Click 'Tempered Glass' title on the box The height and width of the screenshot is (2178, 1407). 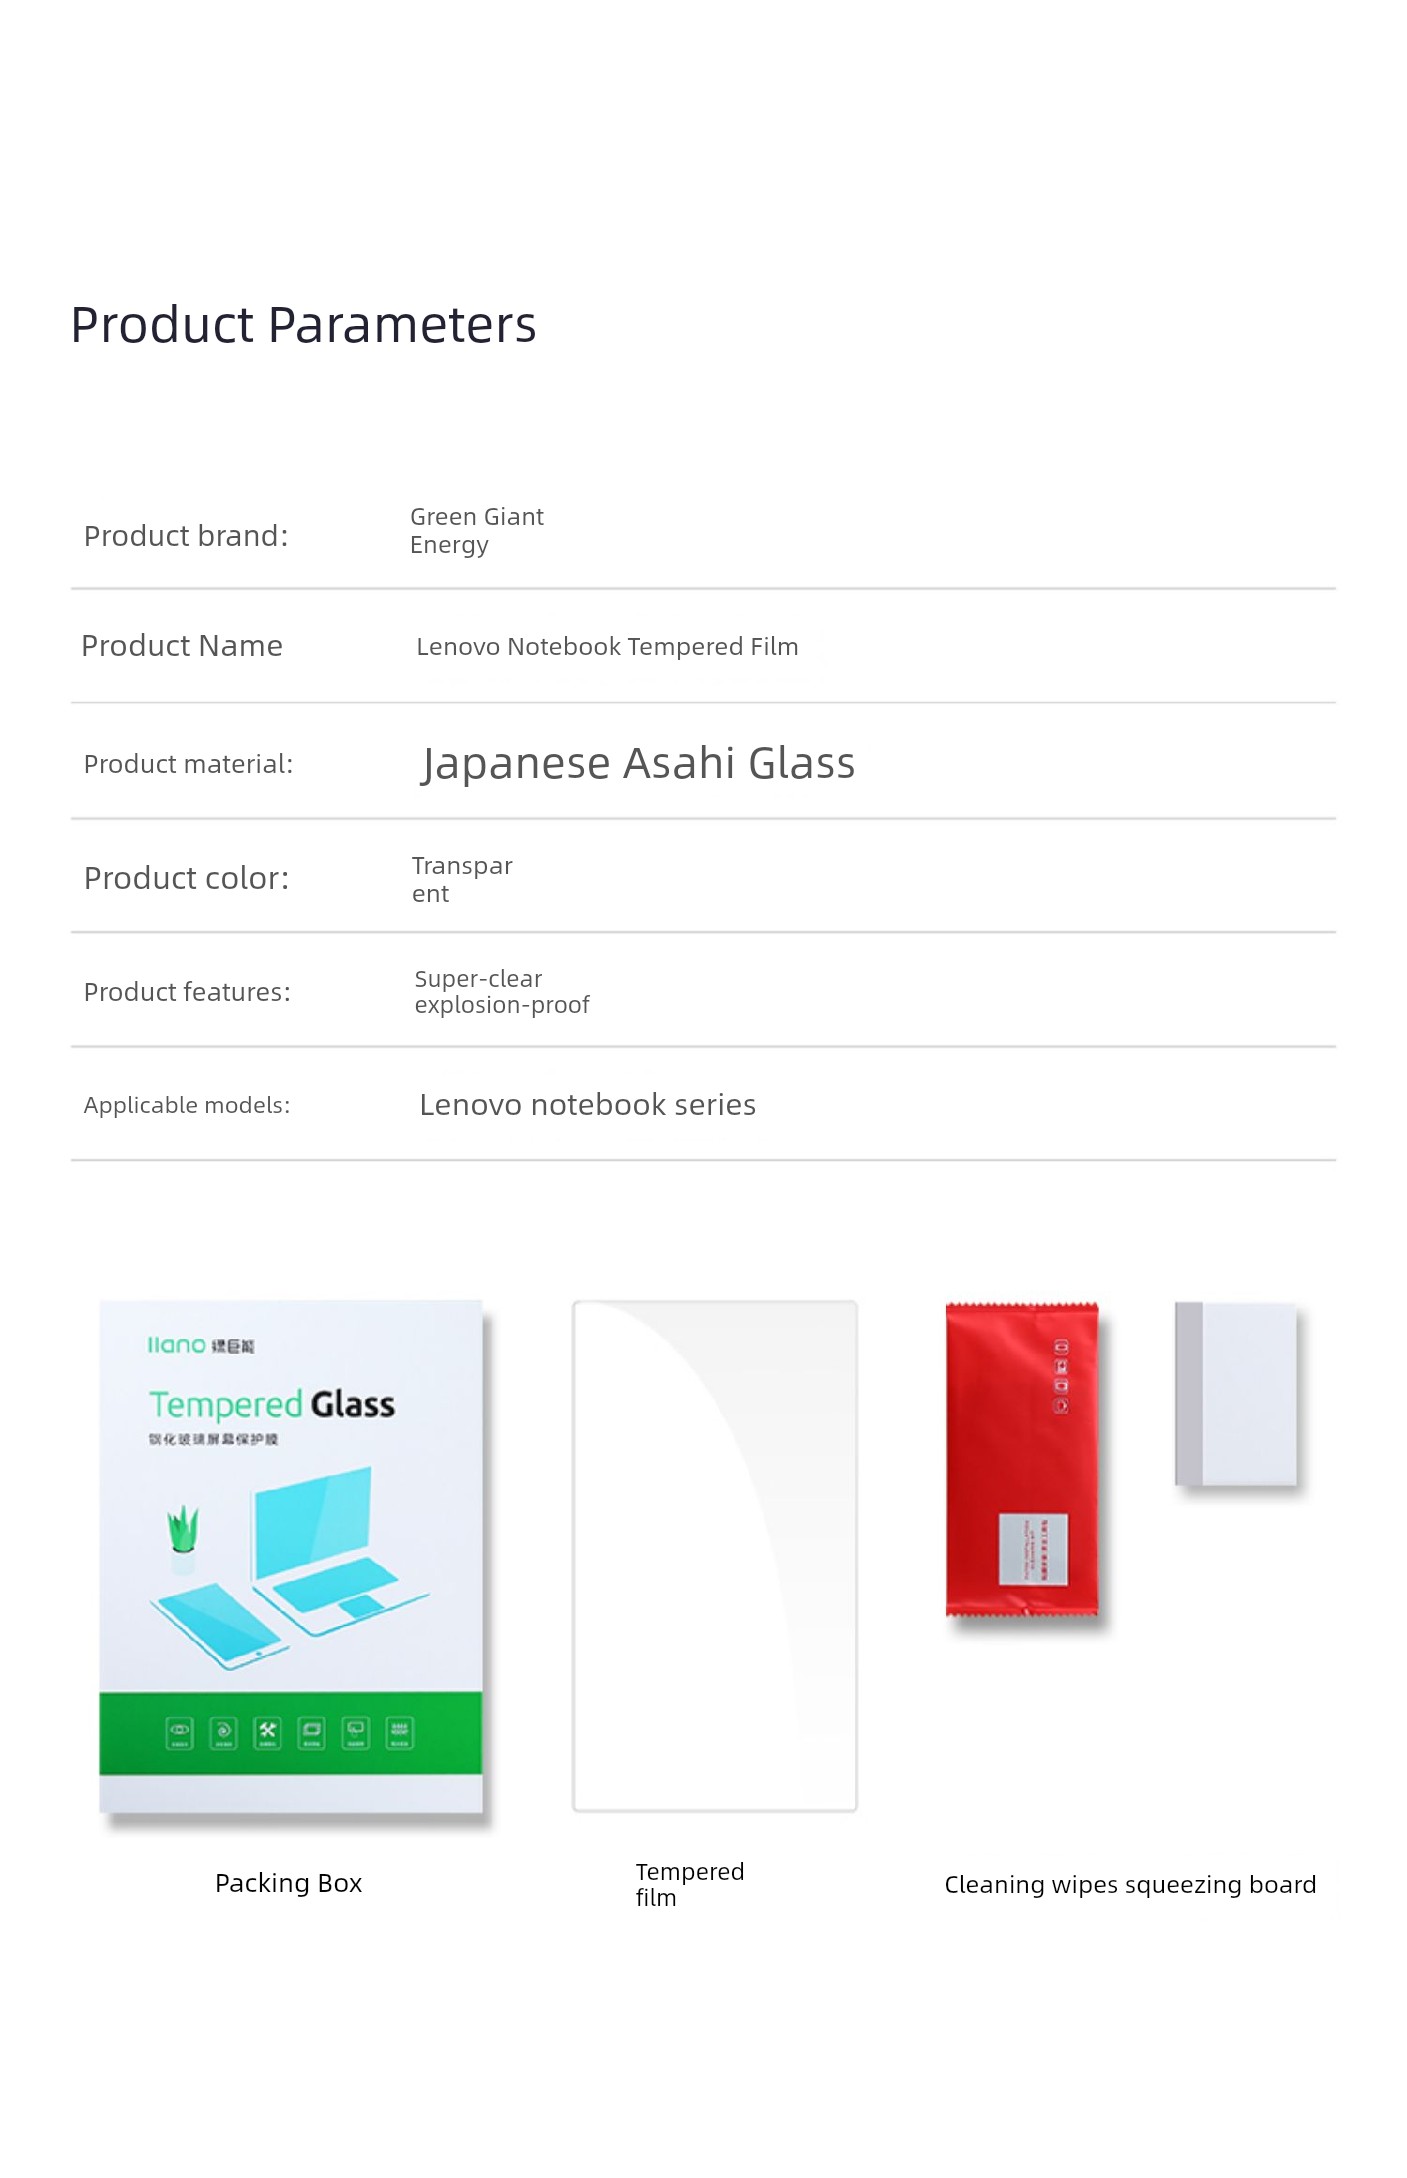click(272, 1404)
